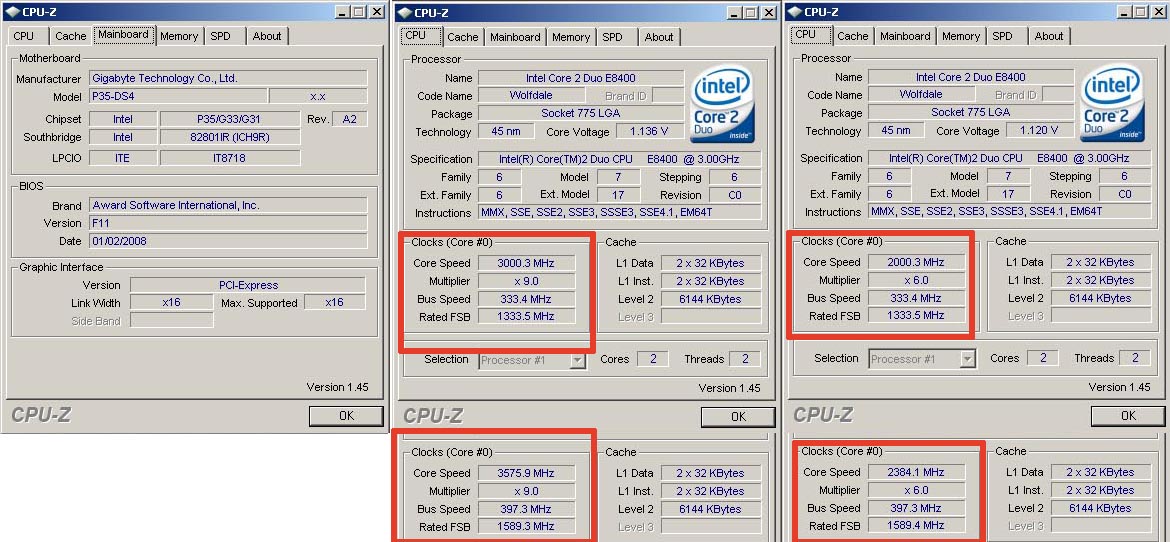Click chipset revision value 'A2'

350,119
